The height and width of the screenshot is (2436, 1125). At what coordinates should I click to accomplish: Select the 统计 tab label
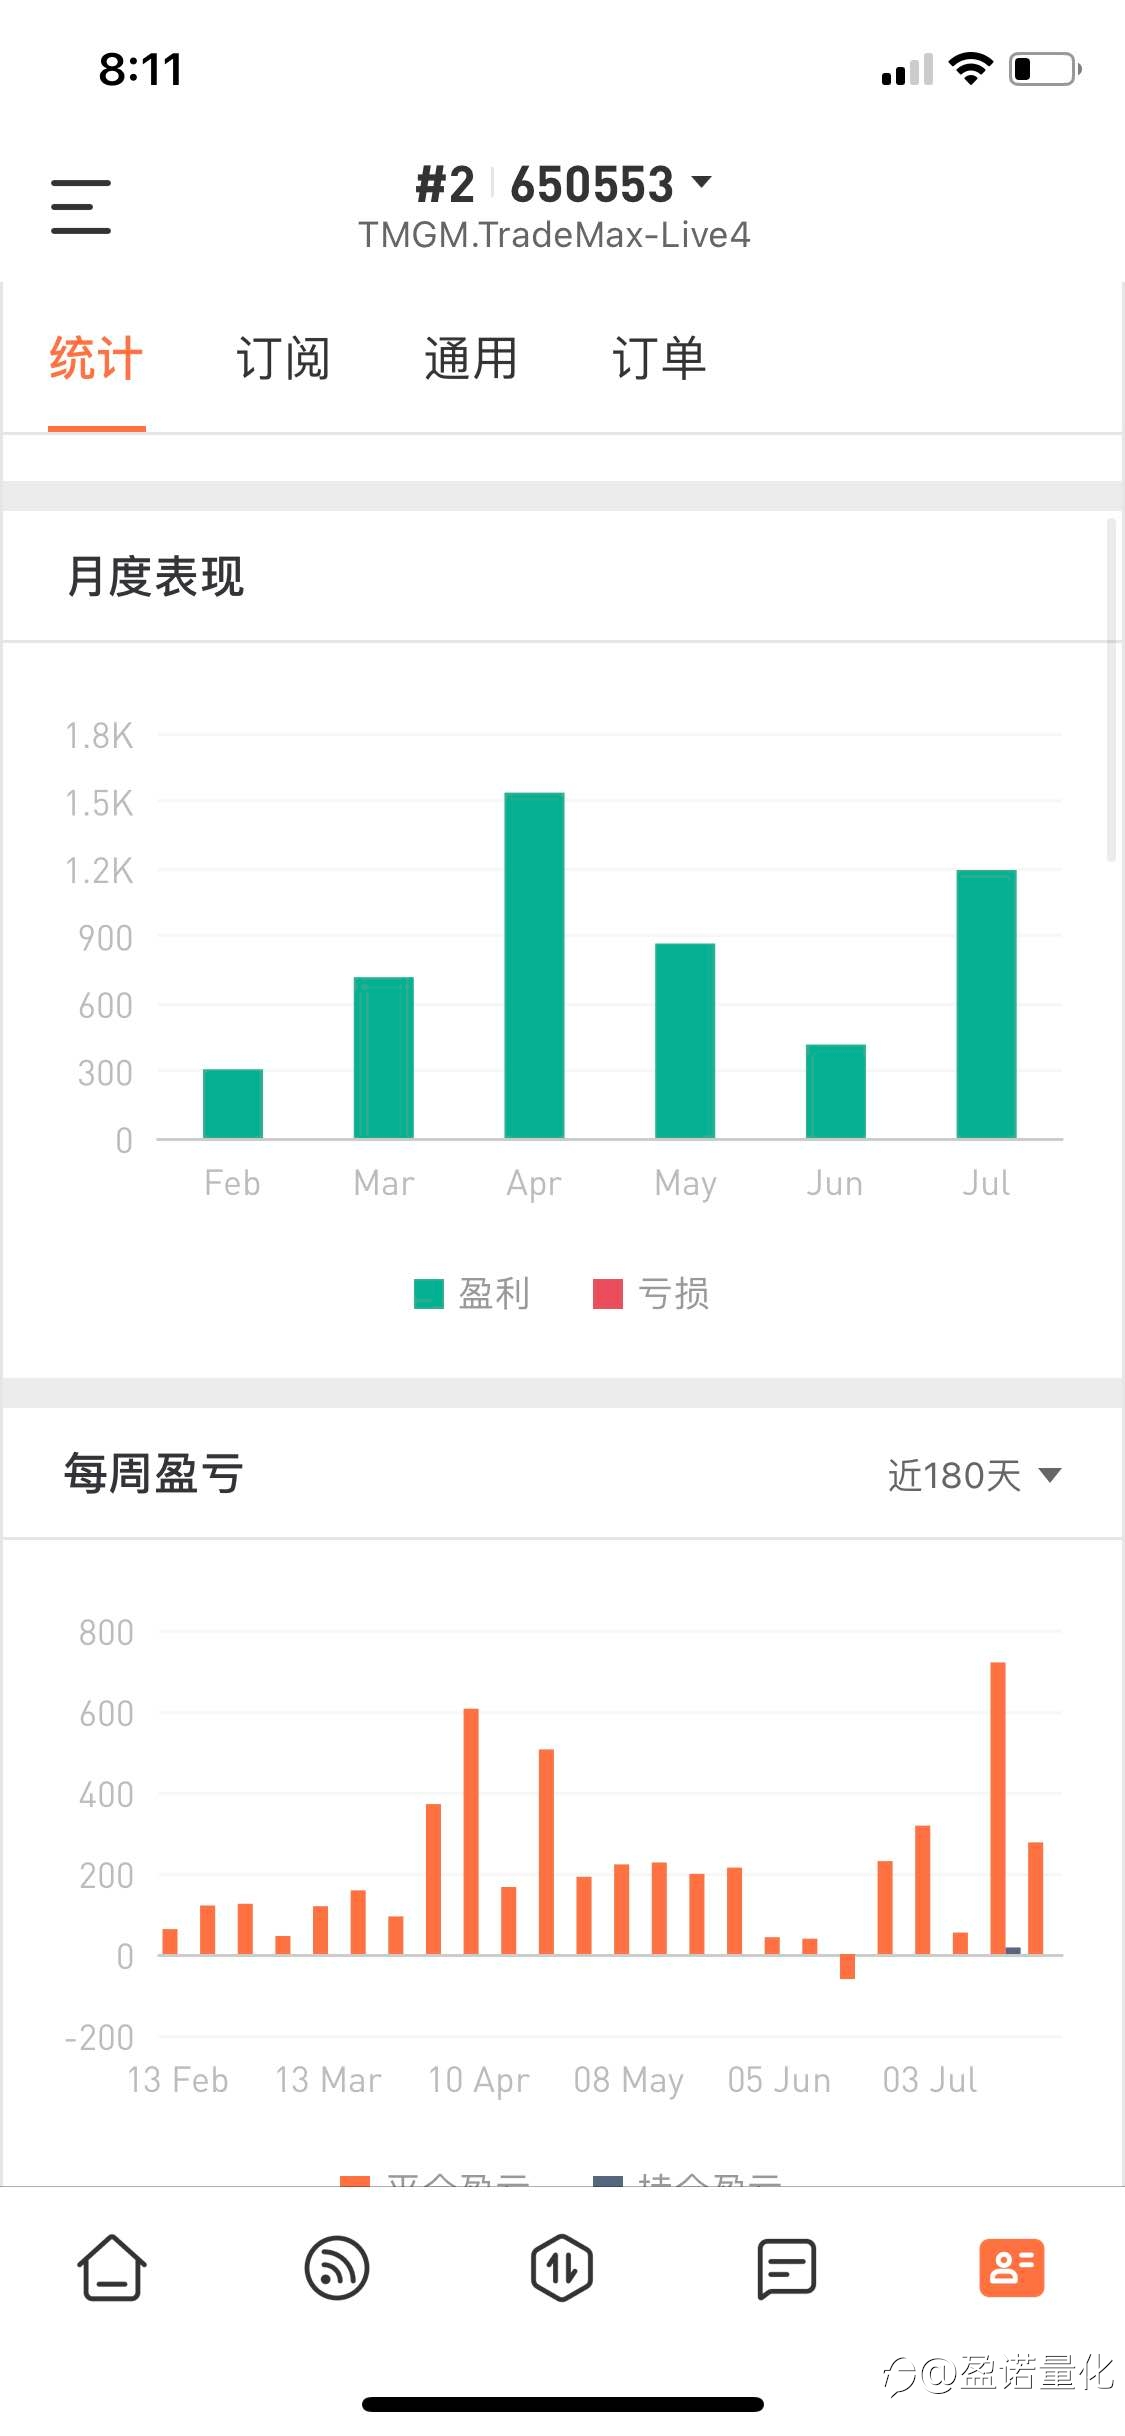96,358
